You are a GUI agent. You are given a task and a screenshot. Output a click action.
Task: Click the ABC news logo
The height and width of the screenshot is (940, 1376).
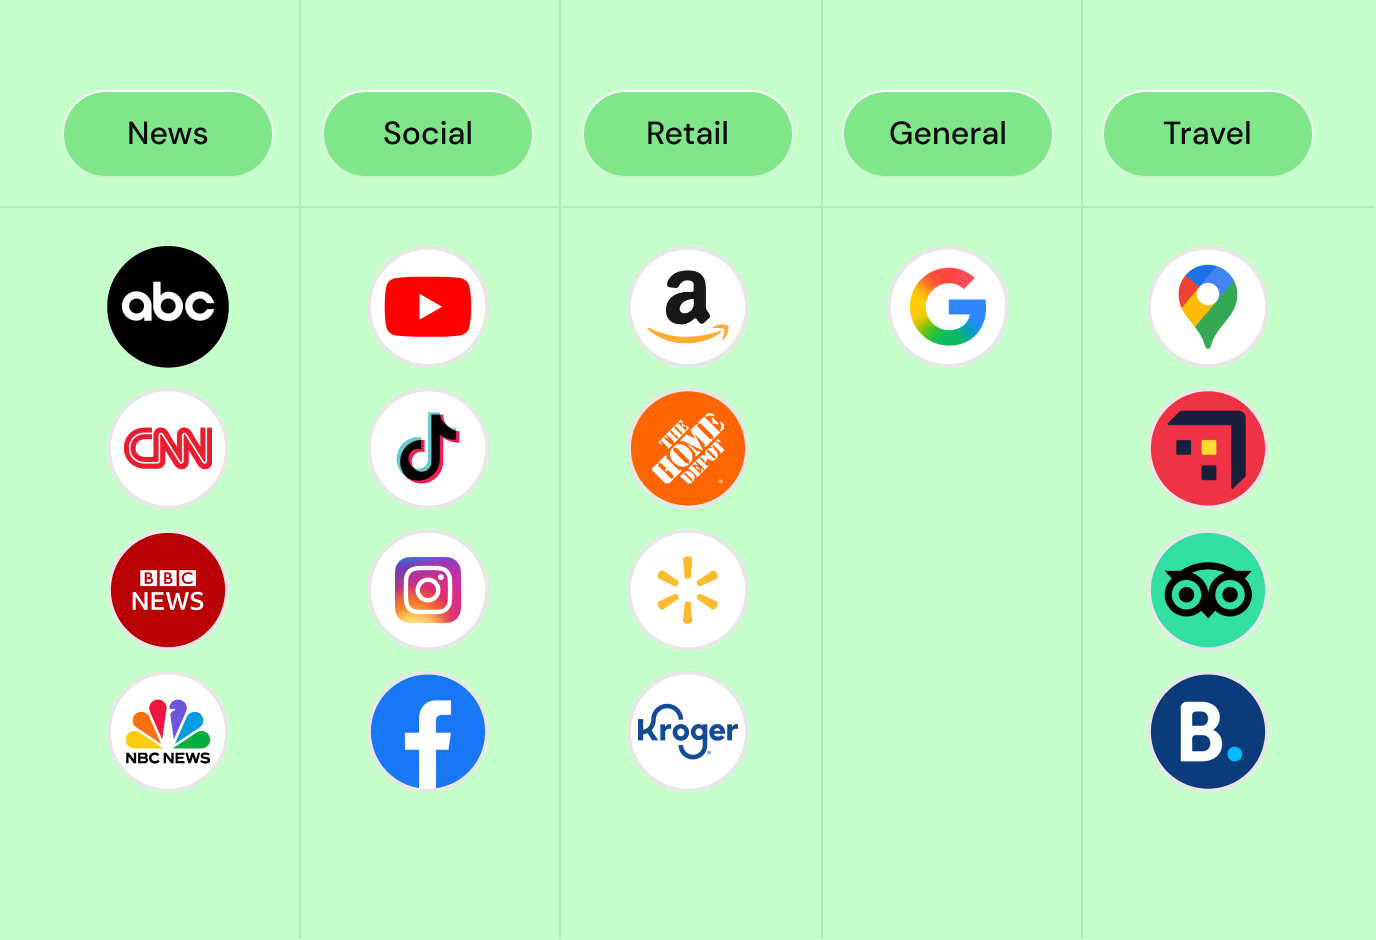tap(168, 307)
